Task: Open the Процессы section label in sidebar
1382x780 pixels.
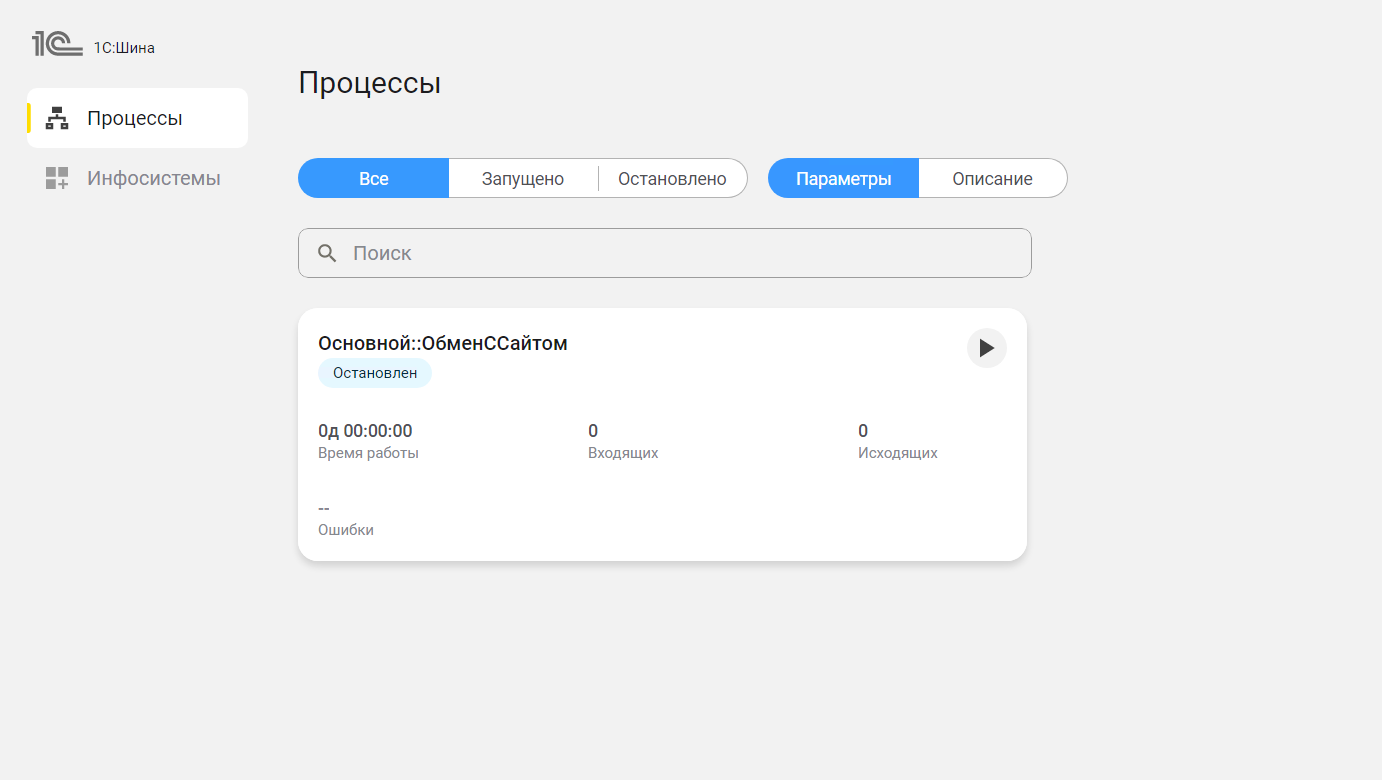Action: coord(135,118)
